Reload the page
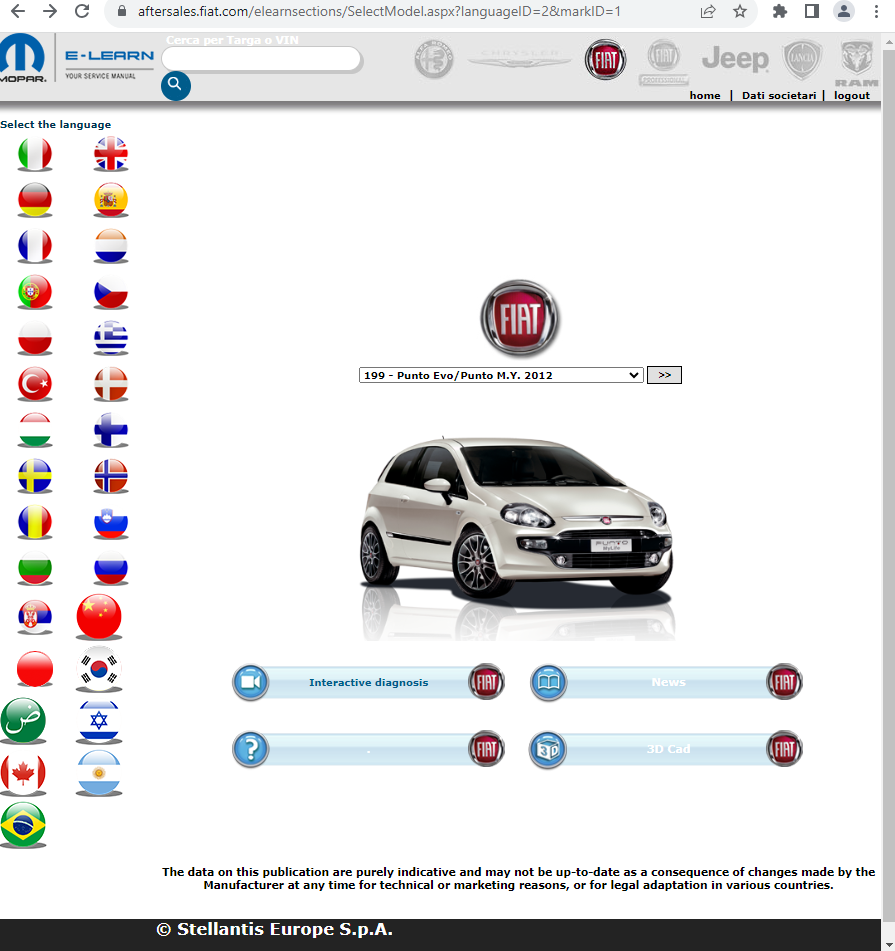 (x=82, y=11)
